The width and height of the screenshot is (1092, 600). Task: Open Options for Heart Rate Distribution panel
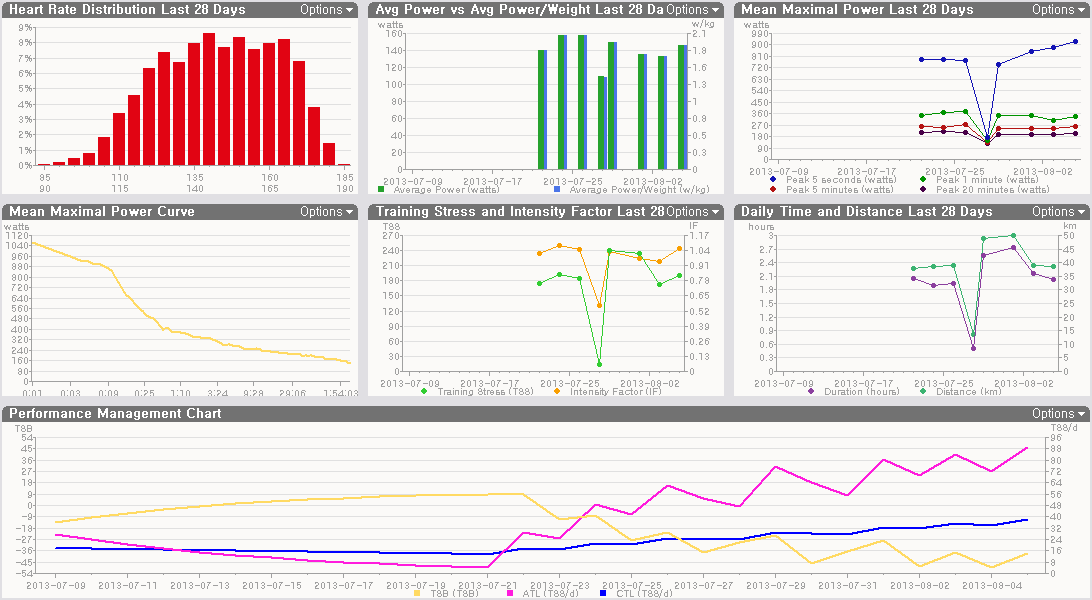[327, 10]
